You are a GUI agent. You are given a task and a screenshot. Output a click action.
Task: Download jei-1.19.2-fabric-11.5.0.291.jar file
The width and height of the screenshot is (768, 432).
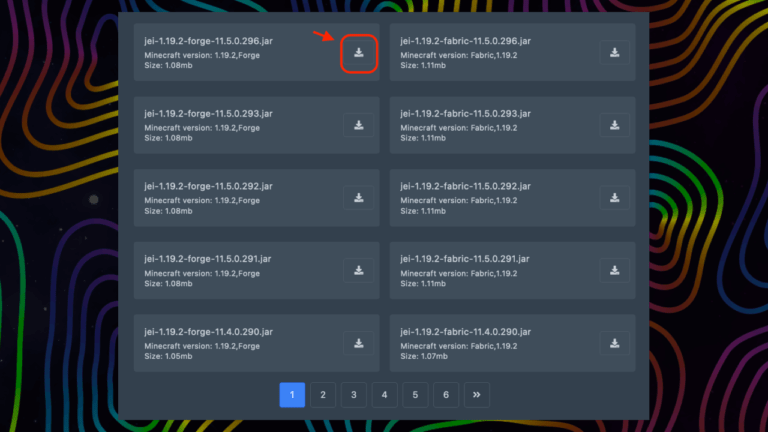click(x=615, y=271)
